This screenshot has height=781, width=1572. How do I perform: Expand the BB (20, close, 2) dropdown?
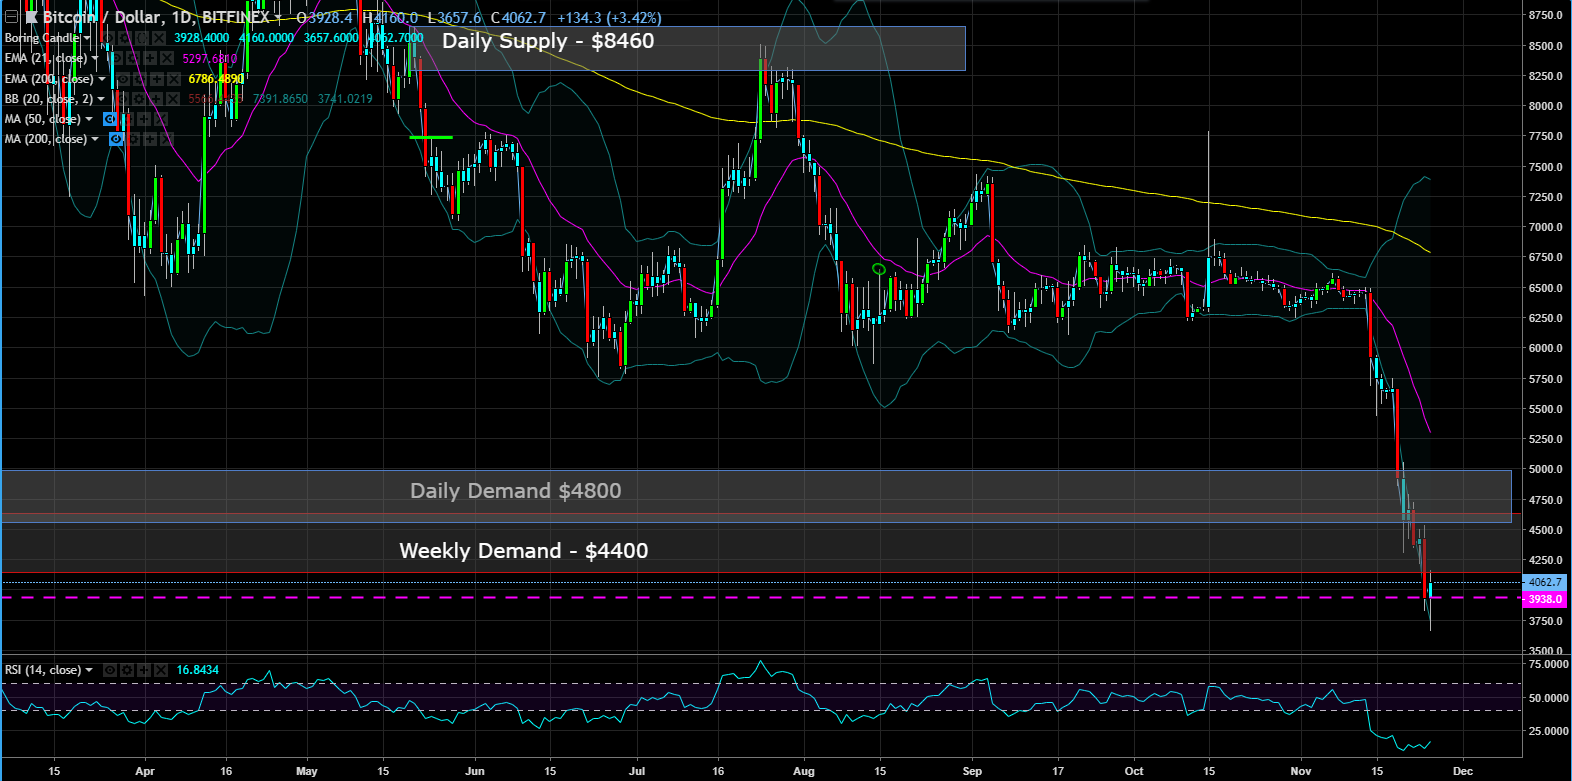[101, 99]
